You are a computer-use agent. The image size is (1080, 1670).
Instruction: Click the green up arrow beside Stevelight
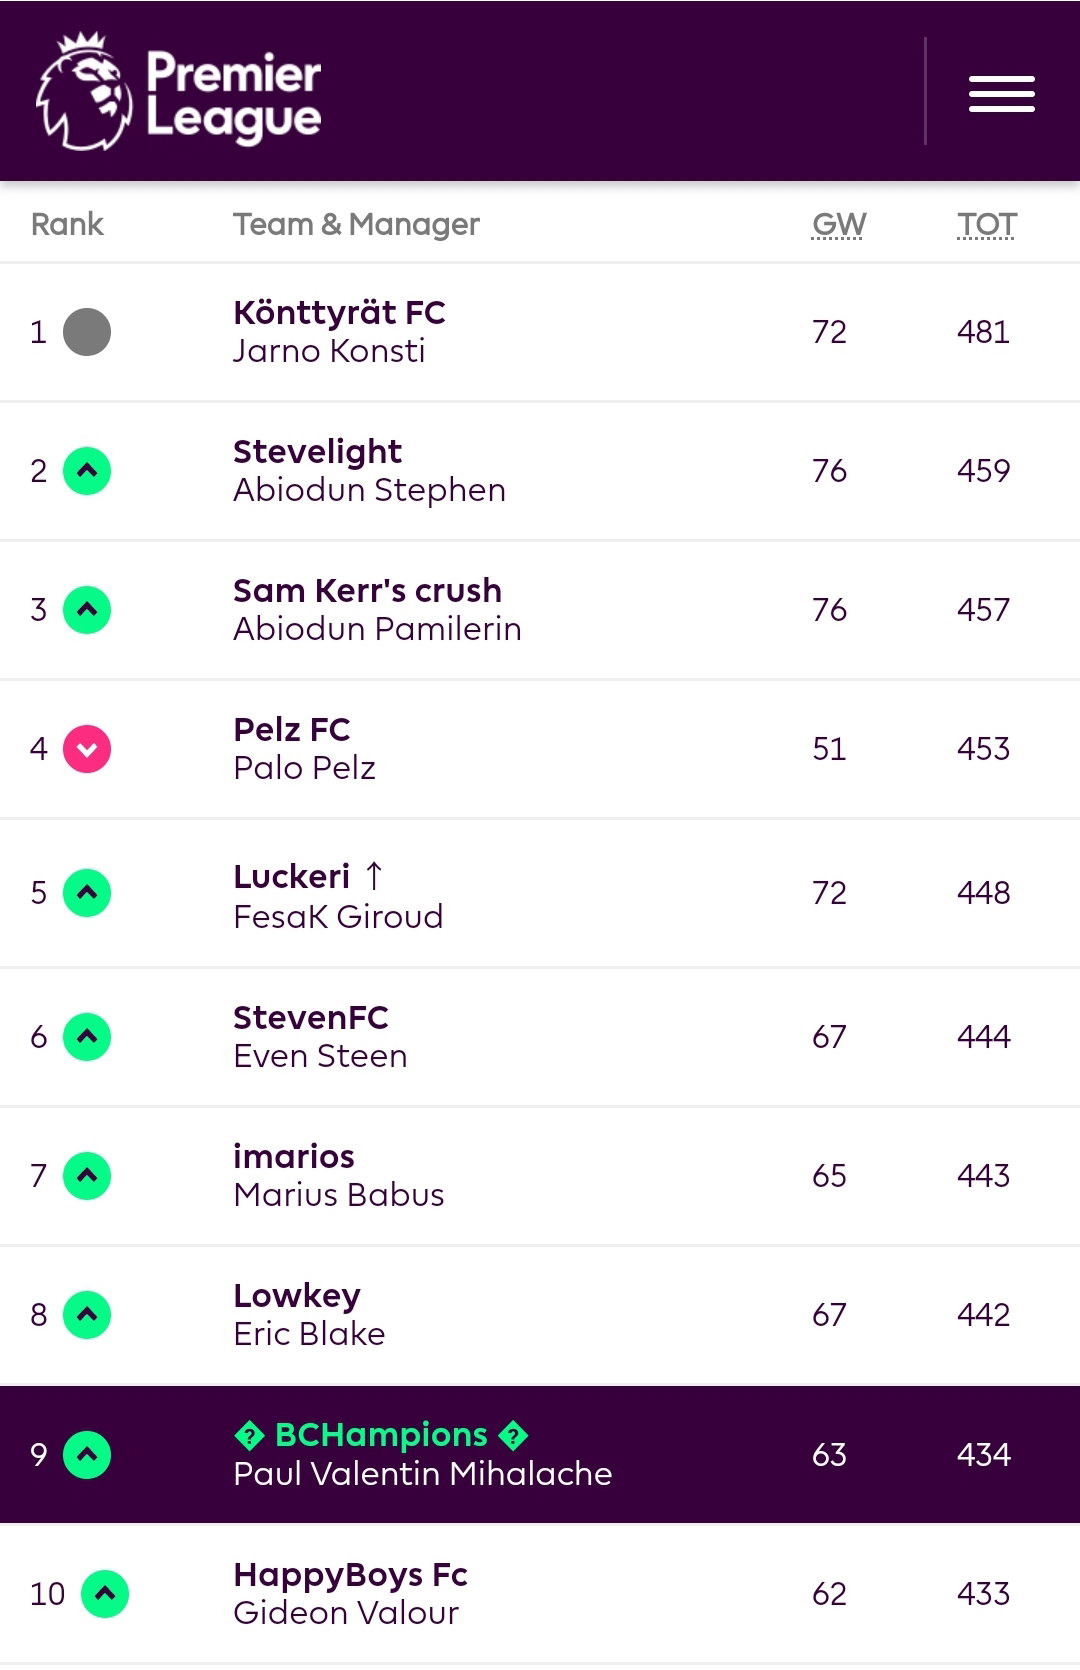[x=87, y=471]
